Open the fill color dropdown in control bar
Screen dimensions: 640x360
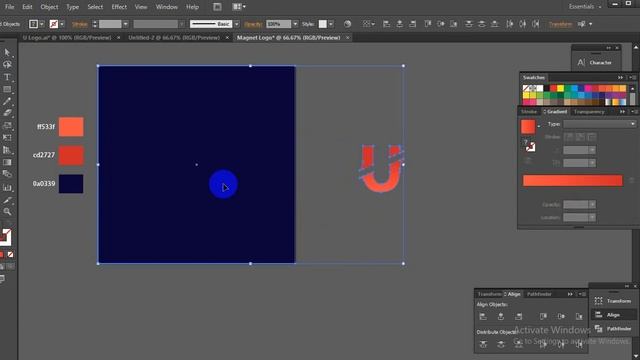coord(42,24)
